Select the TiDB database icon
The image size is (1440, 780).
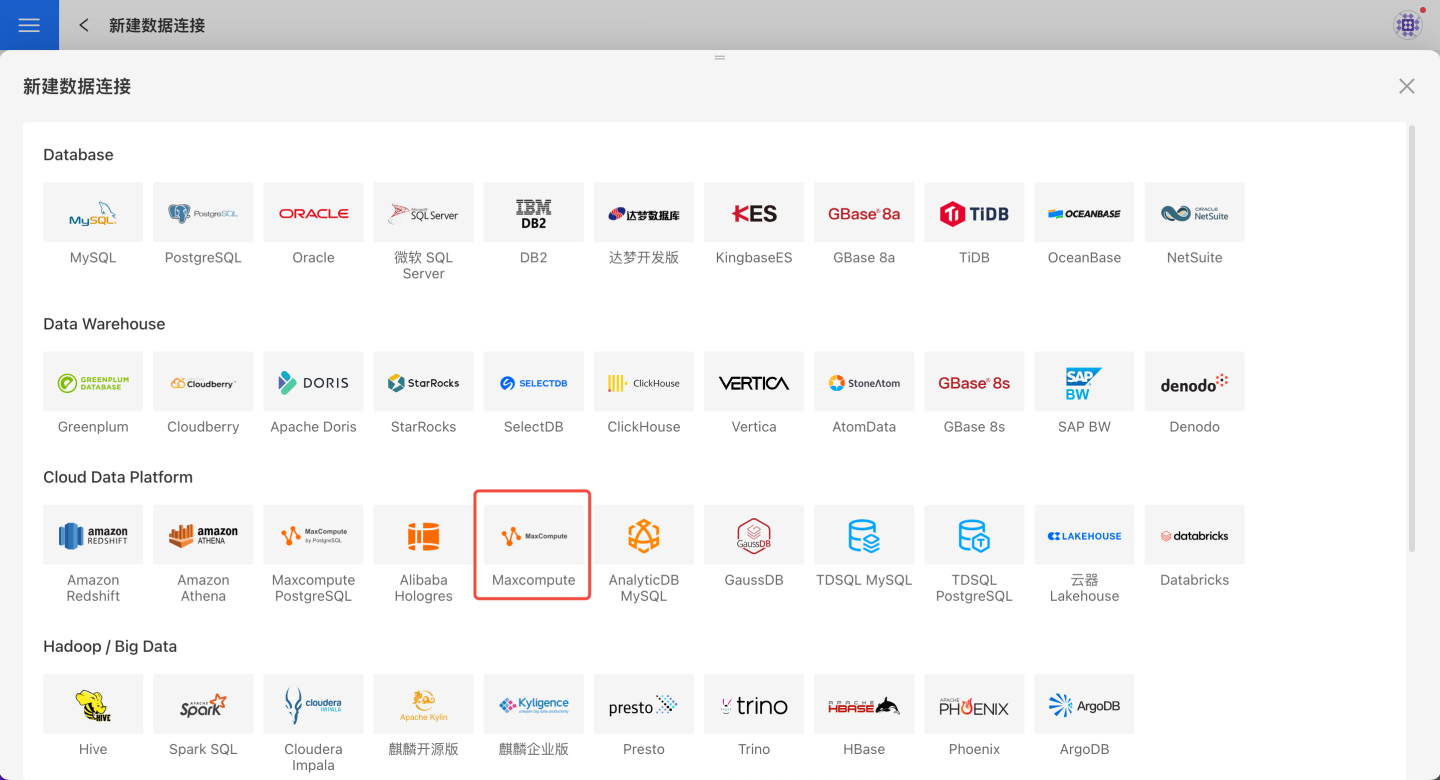pos(974,213)
